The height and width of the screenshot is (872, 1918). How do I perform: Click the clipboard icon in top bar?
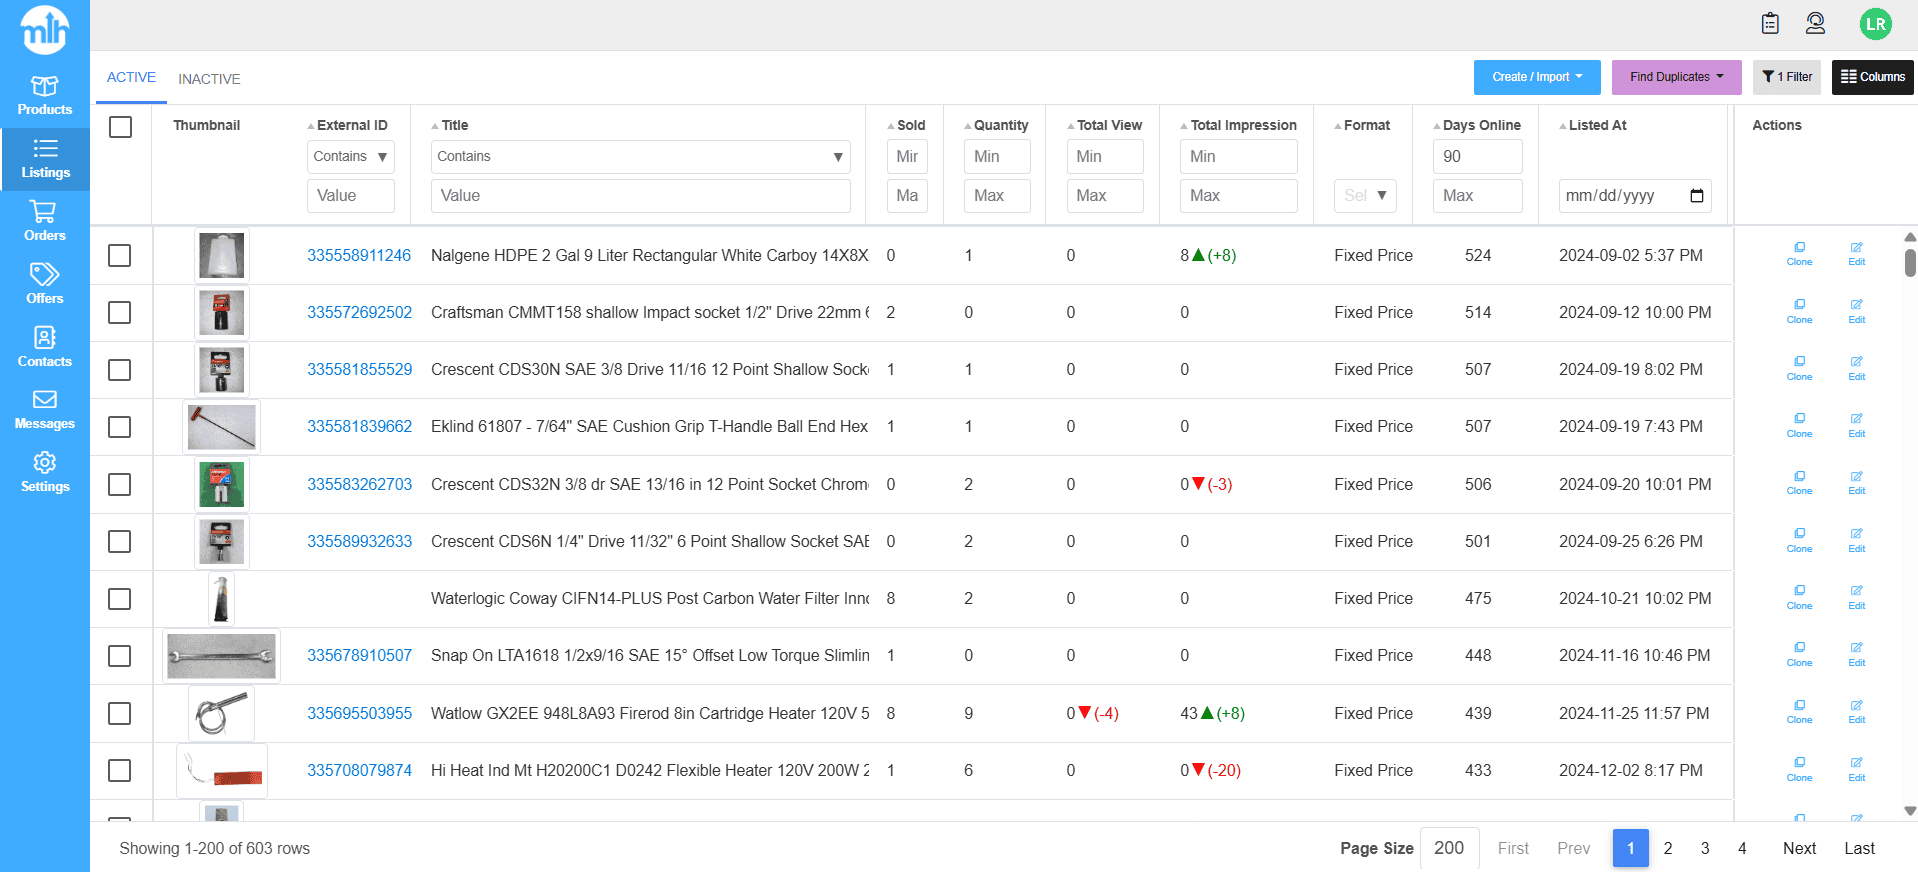click(1769, 23)
